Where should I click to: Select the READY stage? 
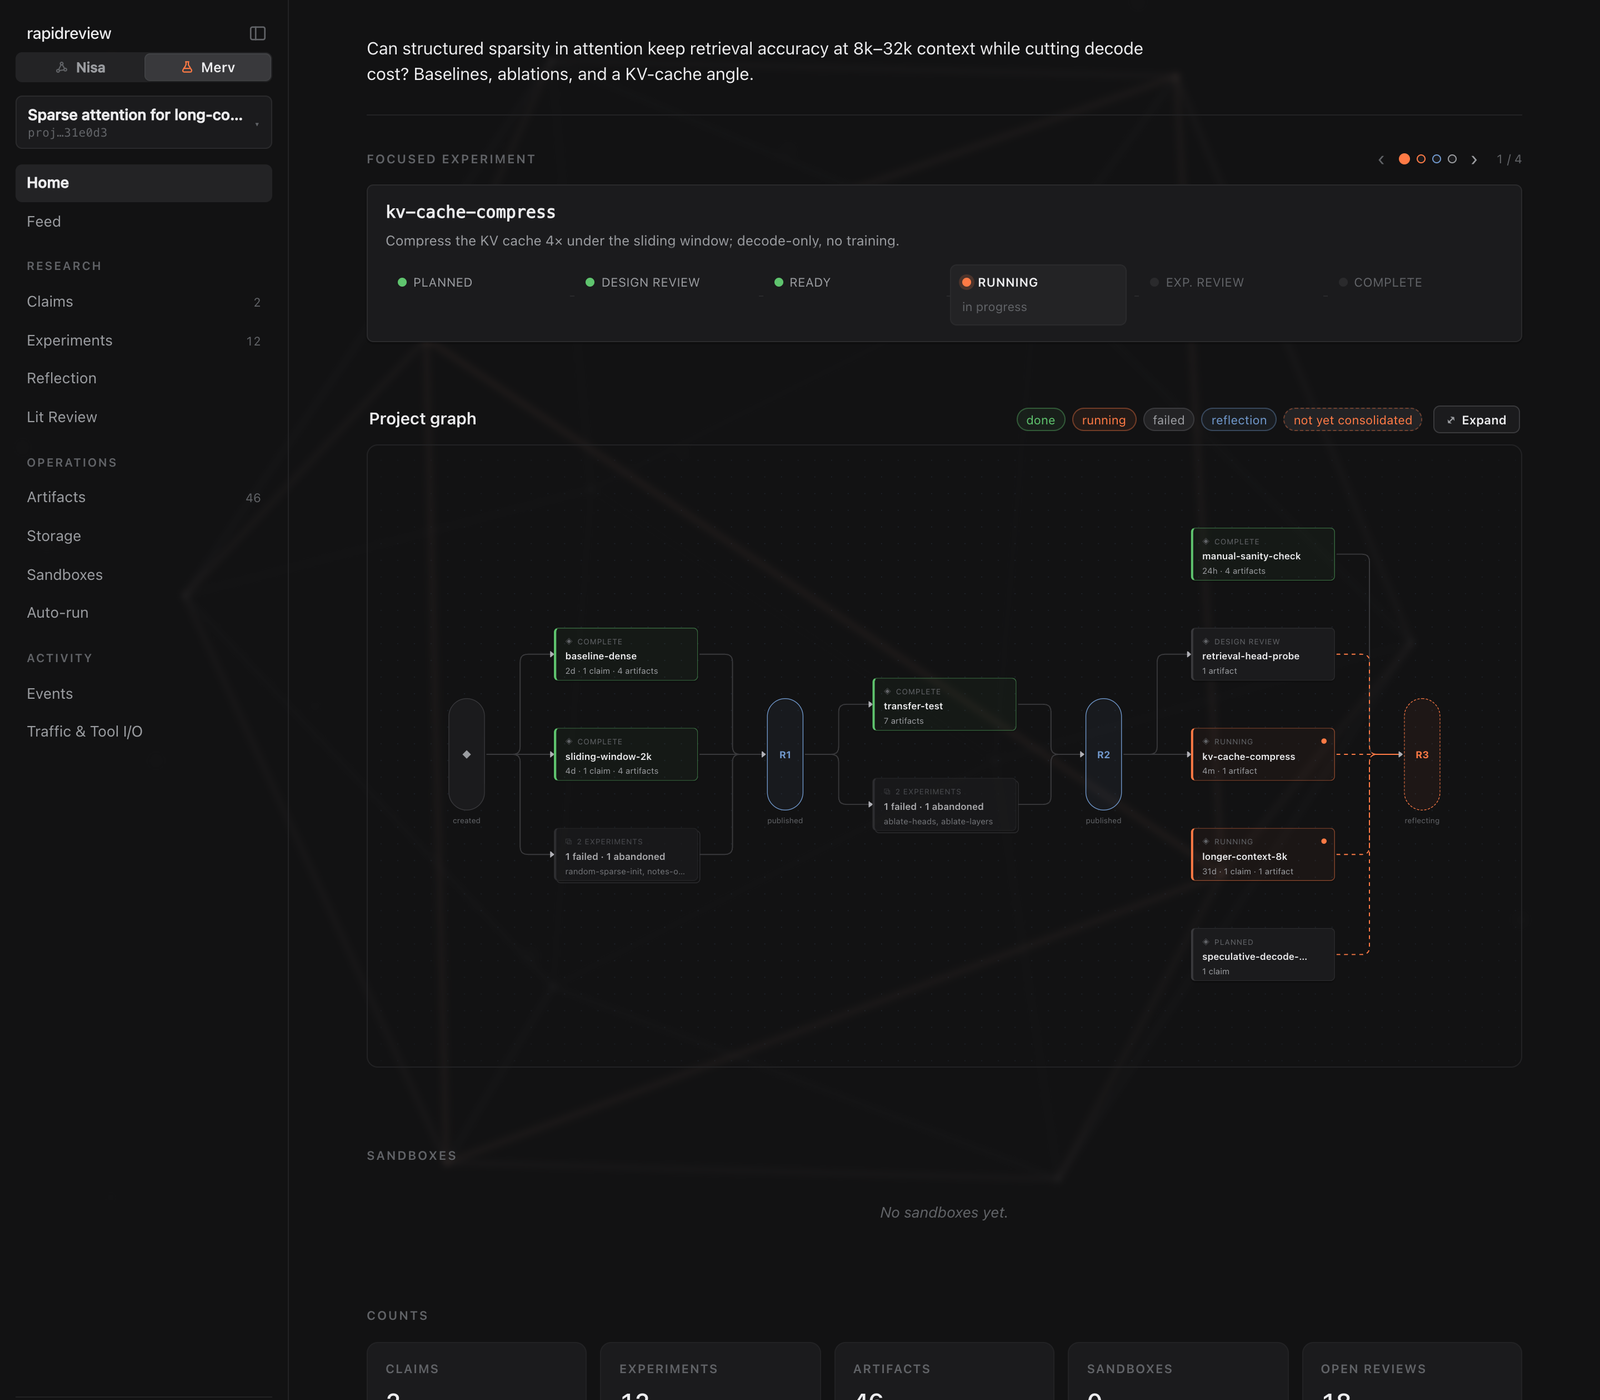850,295
